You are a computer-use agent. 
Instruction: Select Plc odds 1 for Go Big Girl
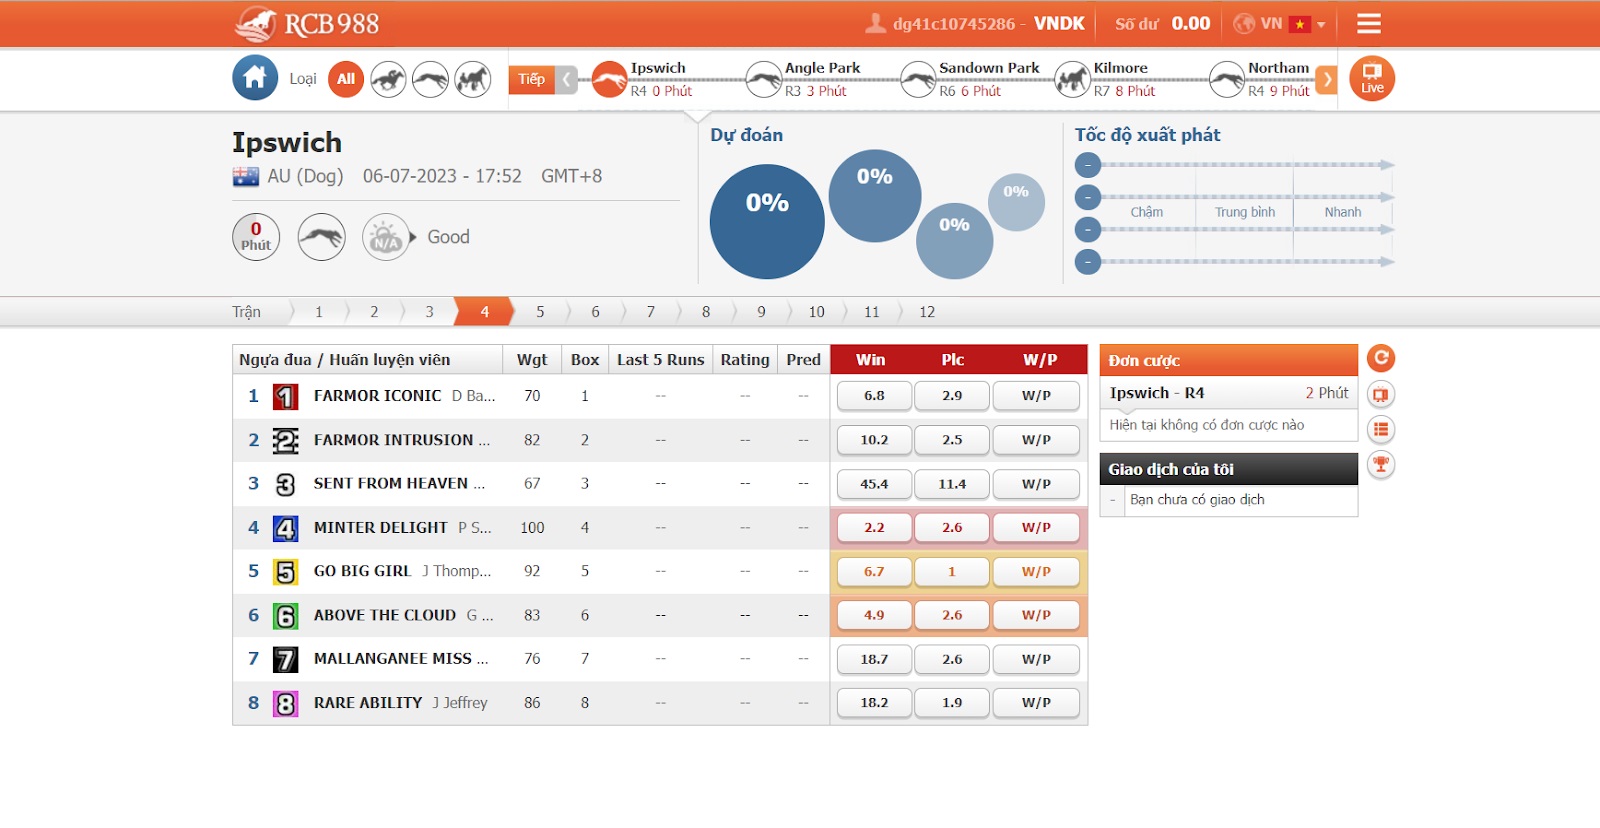[952, 572]
